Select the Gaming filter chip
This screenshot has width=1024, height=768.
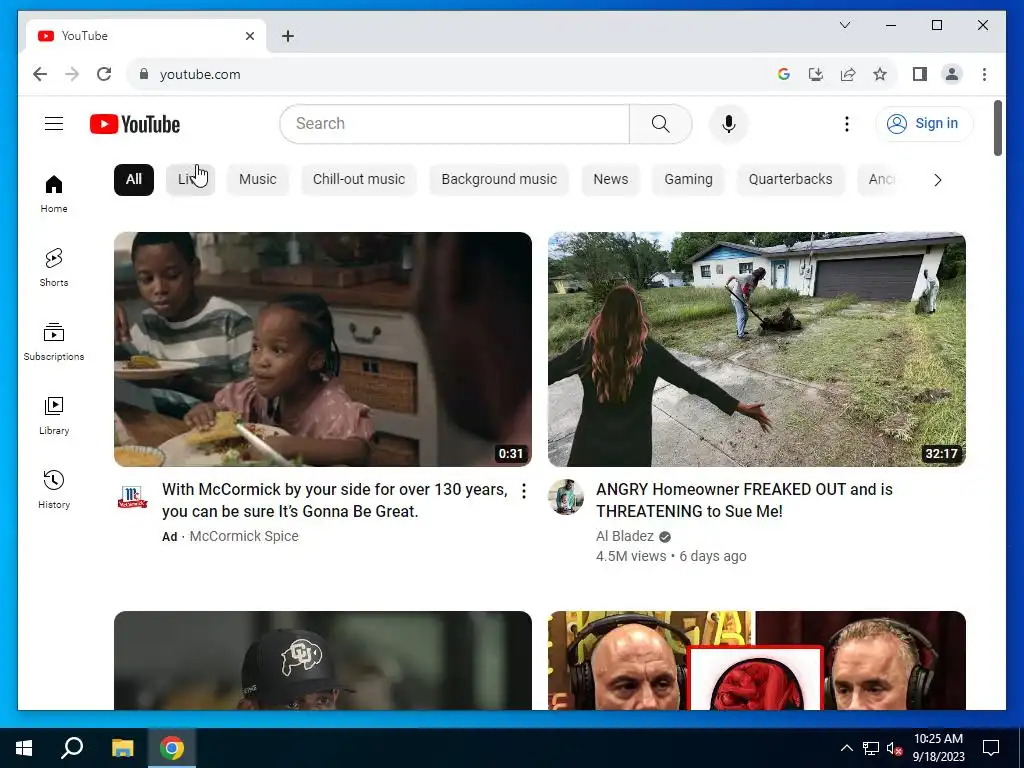click(688, 180)
